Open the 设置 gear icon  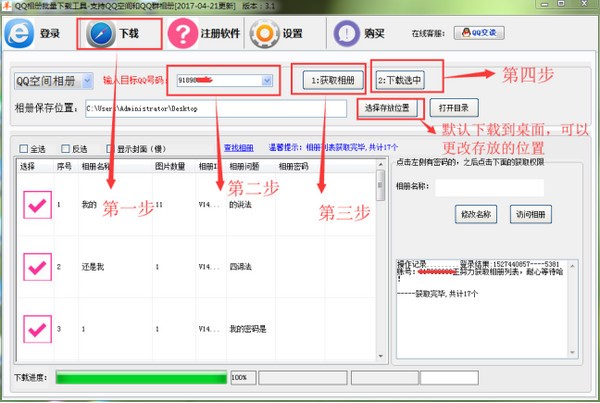[265, 34]
